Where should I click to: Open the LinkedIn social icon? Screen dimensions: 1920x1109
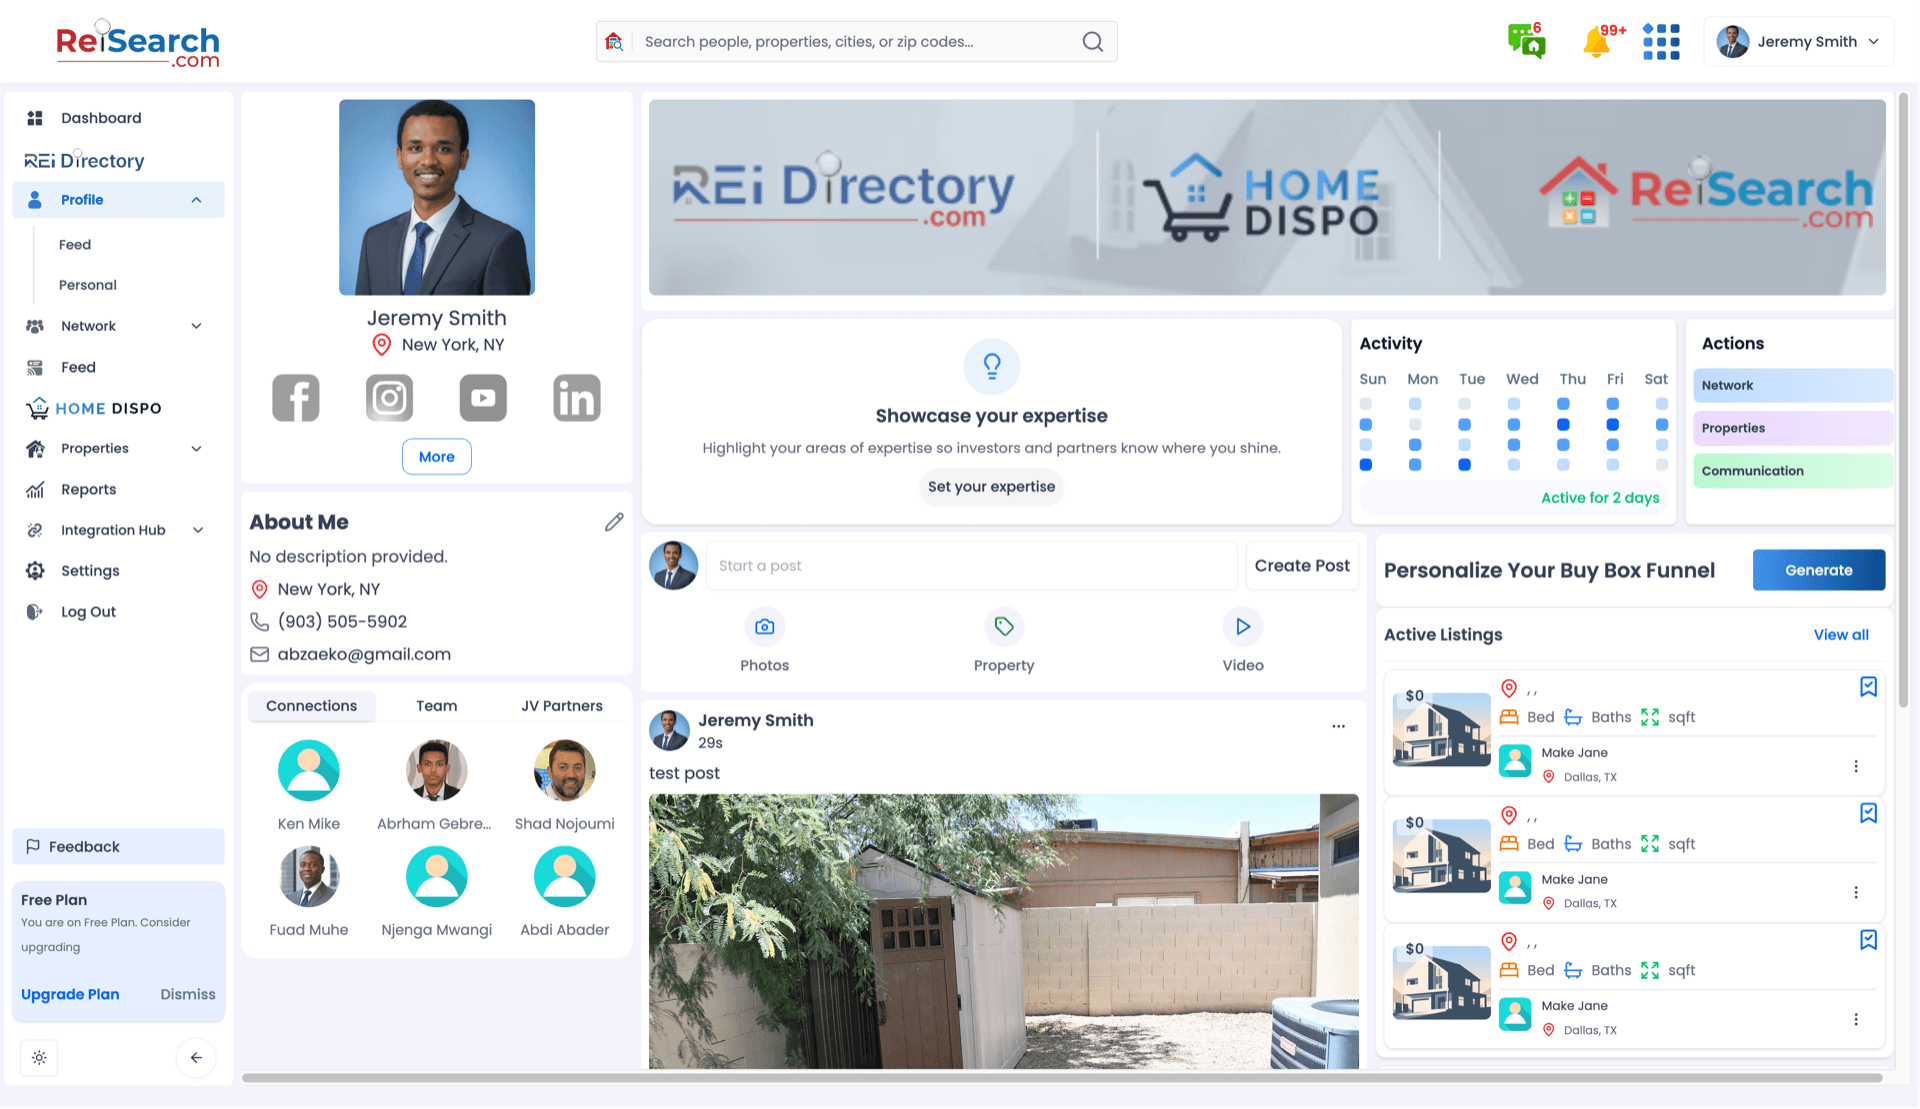577,398
